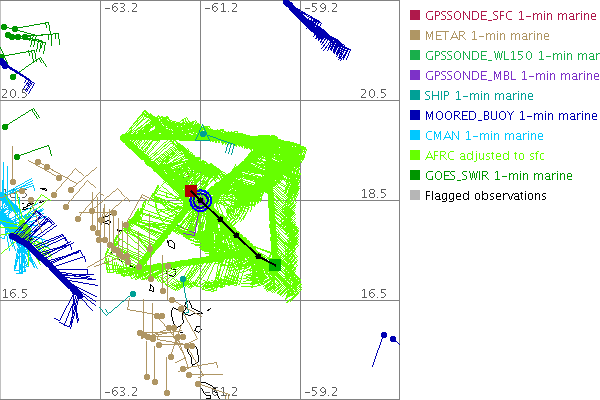Click the blue buoy dots in lower right
The image size is (600, 400).
pos(389,337)
